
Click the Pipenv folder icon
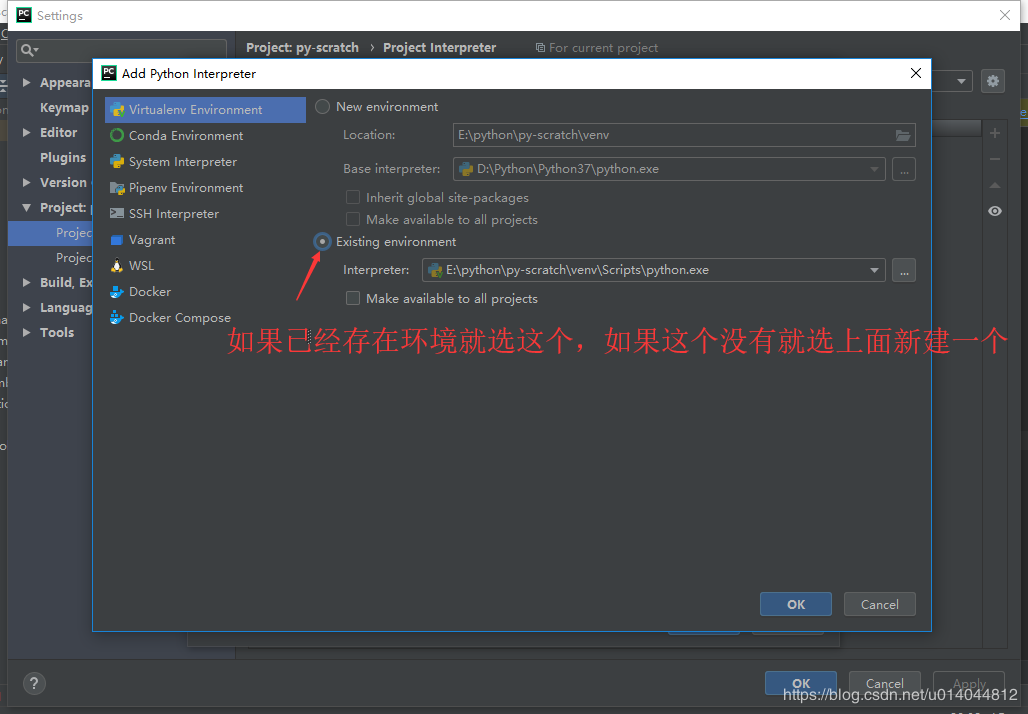click(117, 188)
